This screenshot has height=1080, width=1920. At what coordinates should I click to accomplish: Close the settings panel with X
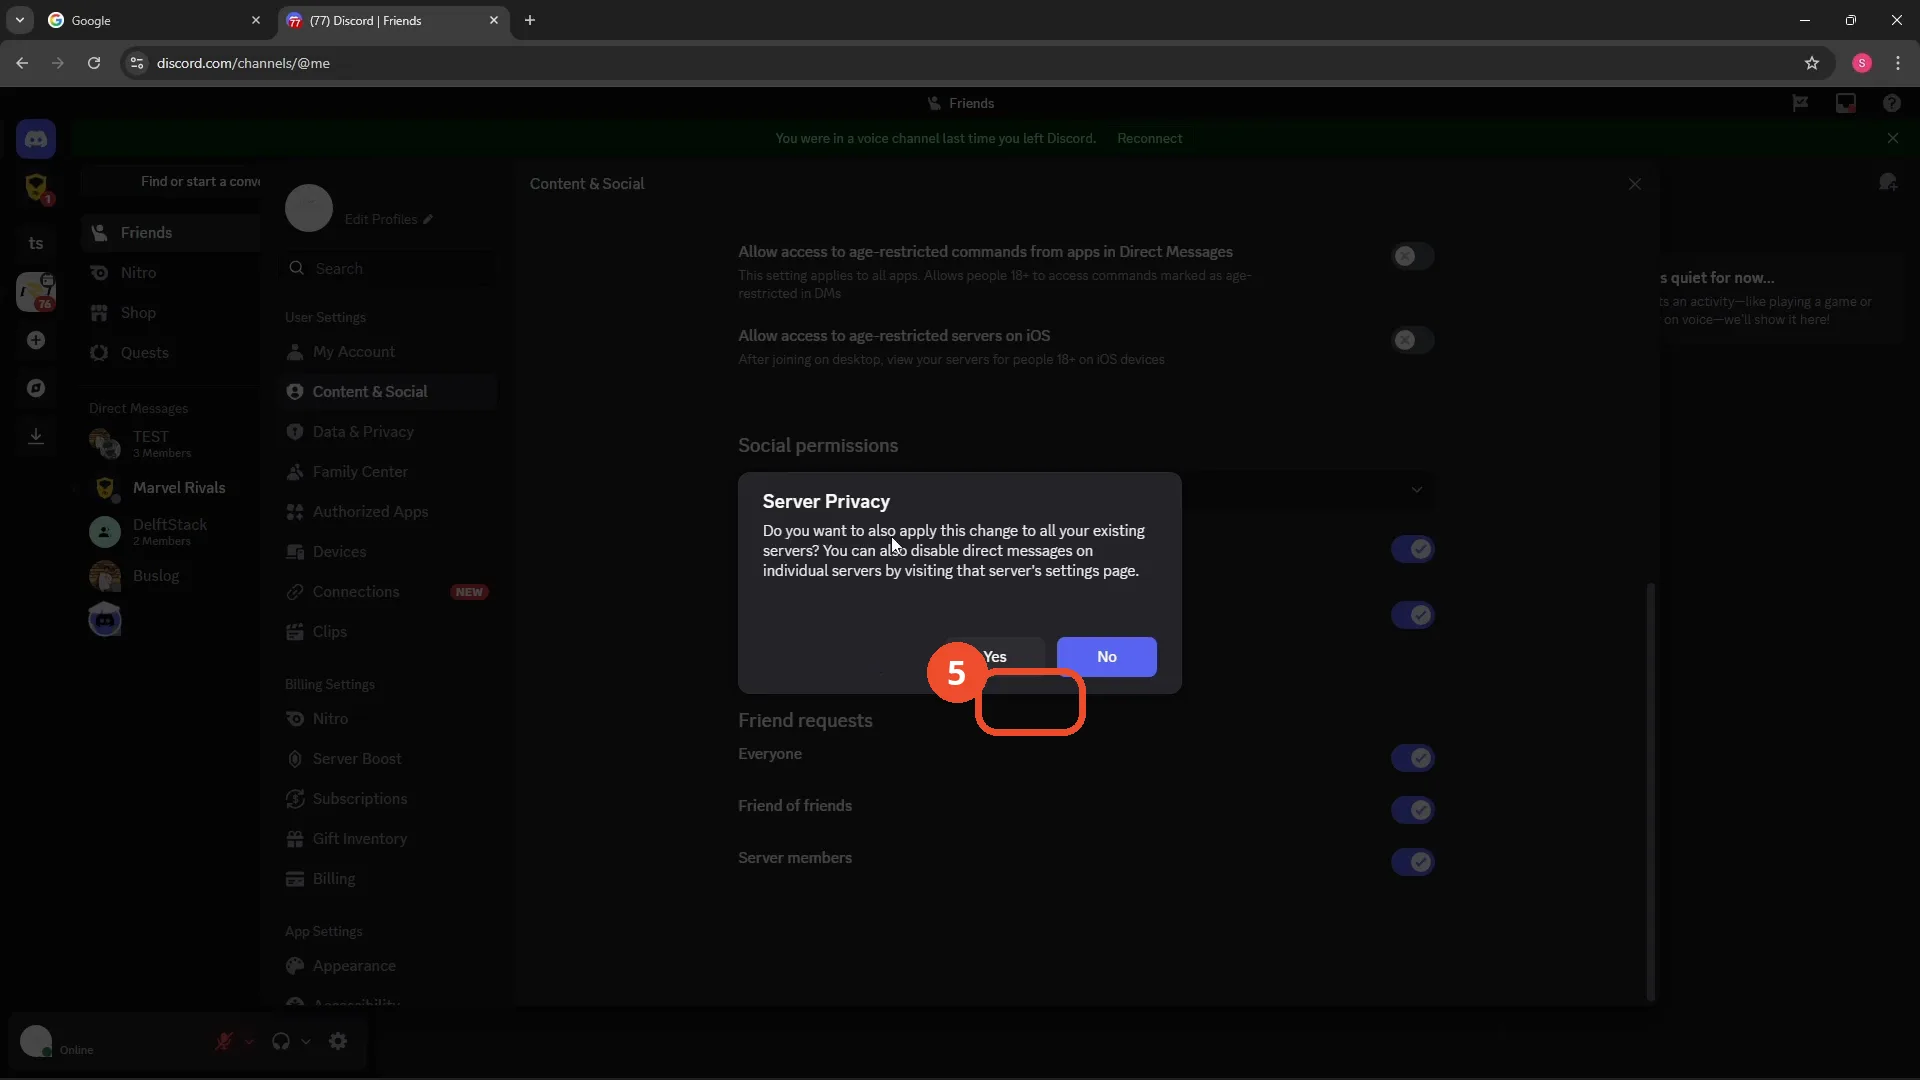tap(1635, 184)
